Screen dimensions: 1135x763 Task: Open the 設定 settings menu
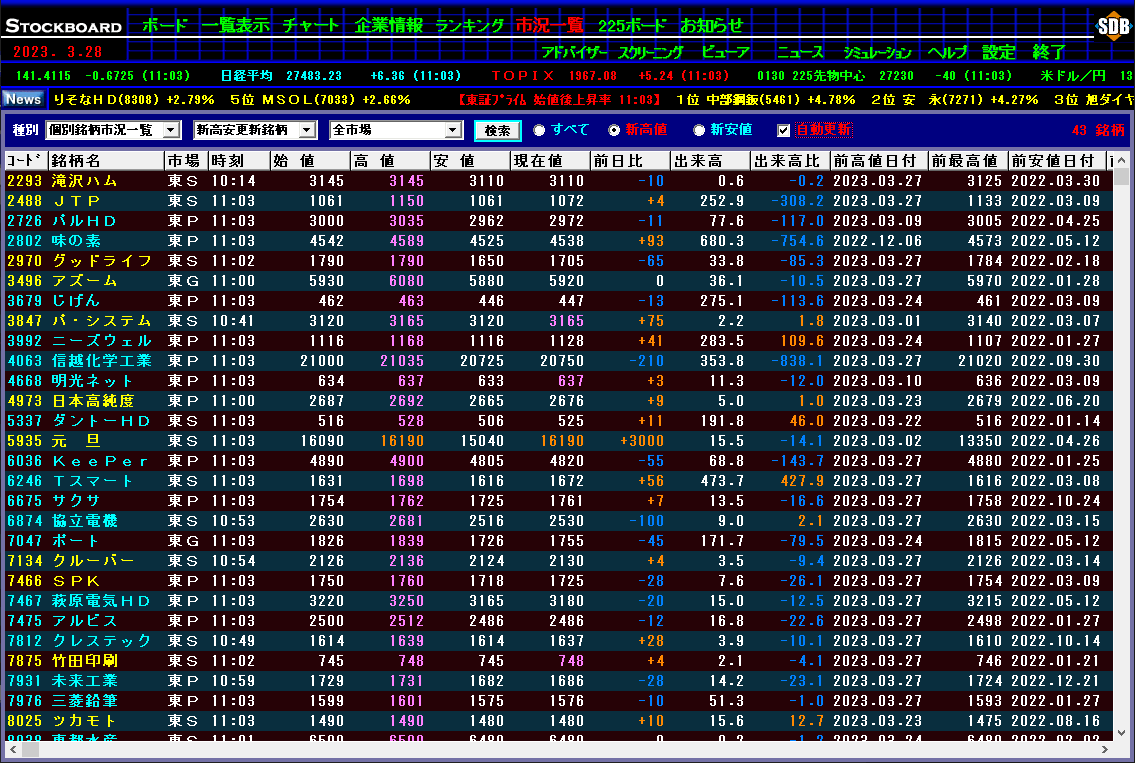coord(999,52)
